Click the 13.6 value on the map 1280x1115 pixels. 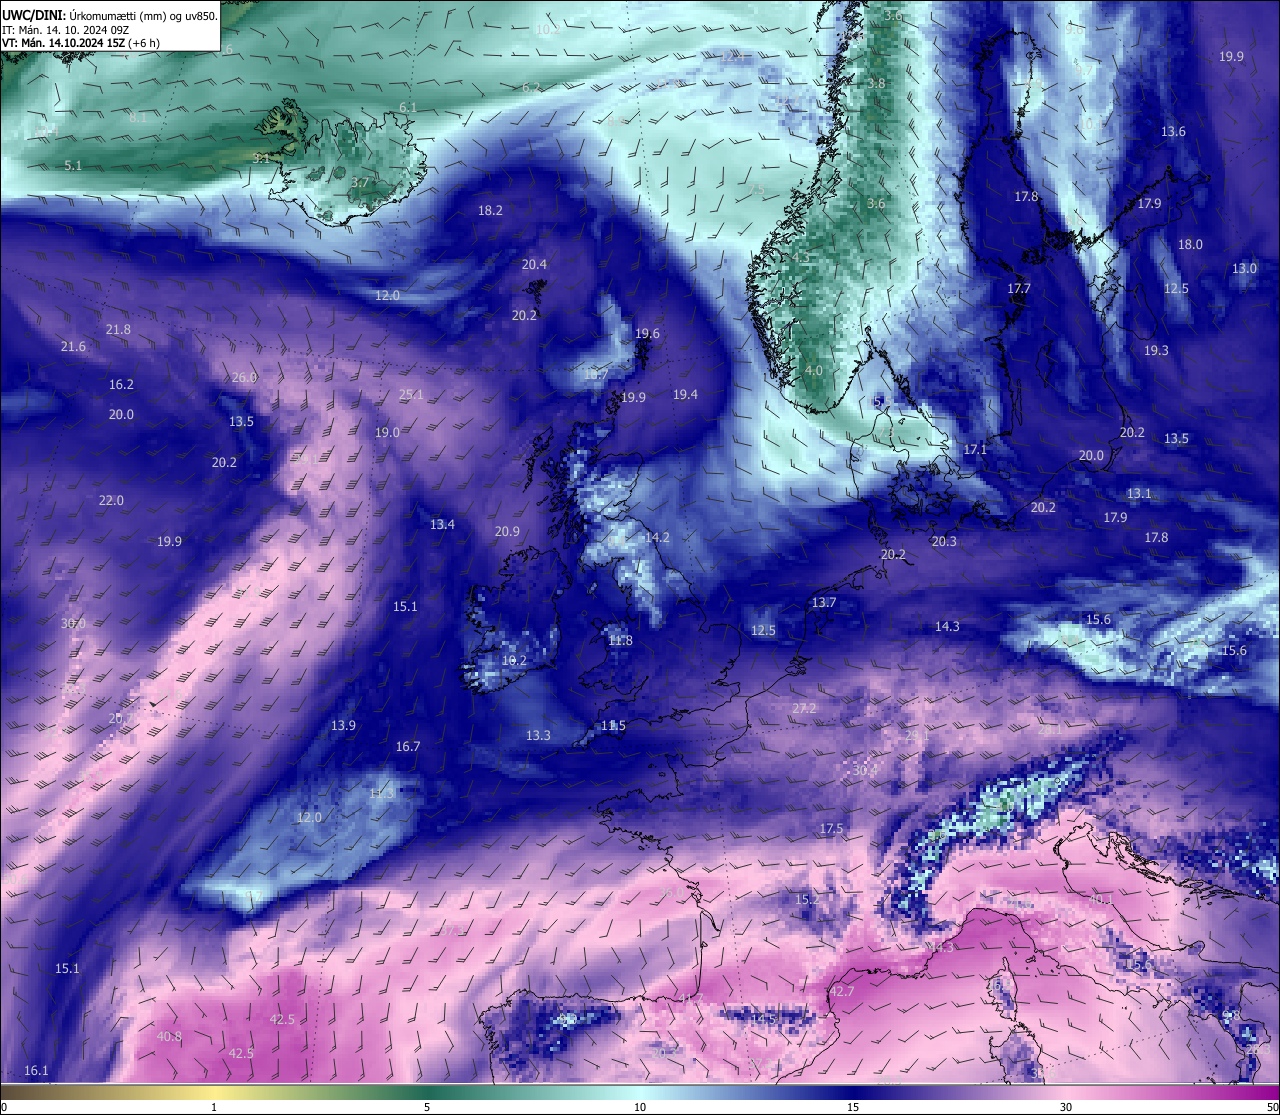point(1173,132)
